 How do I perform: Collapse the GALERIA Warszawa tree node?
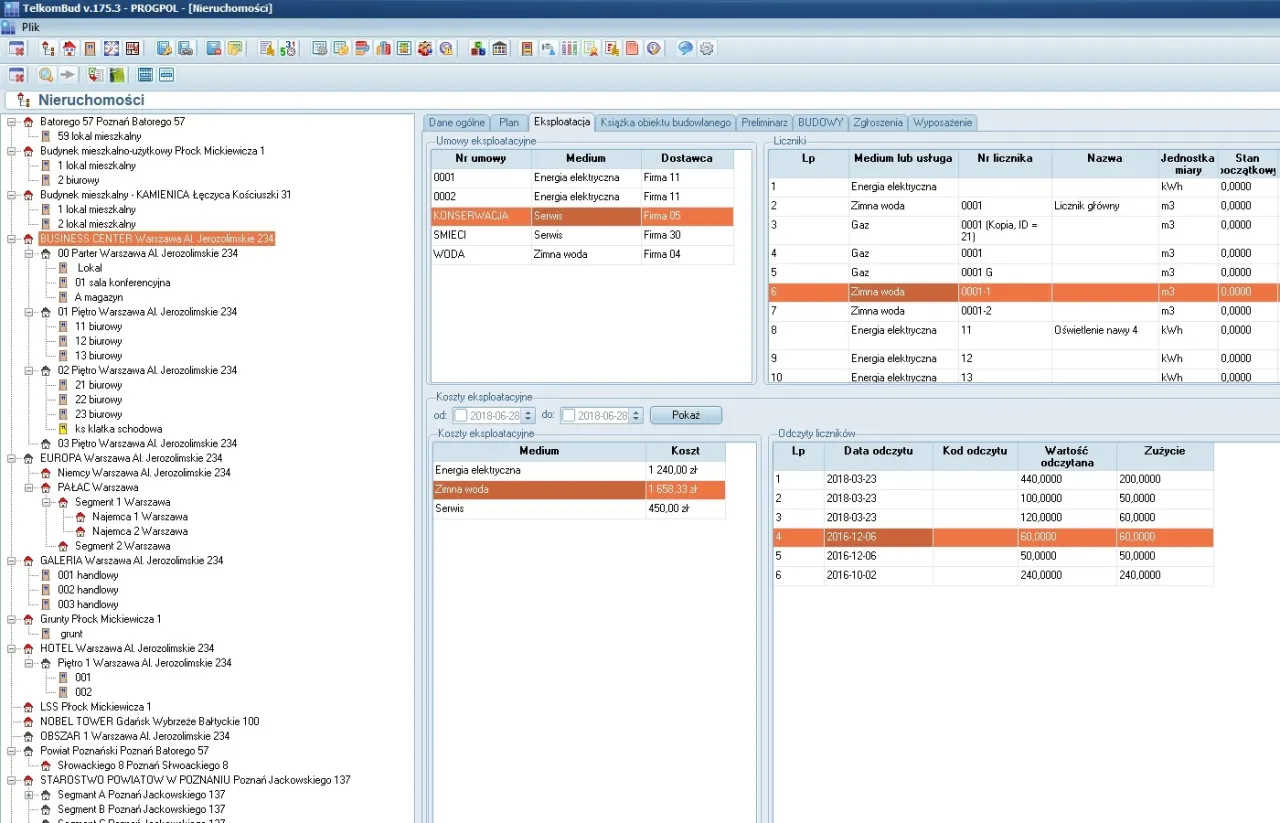11,561
